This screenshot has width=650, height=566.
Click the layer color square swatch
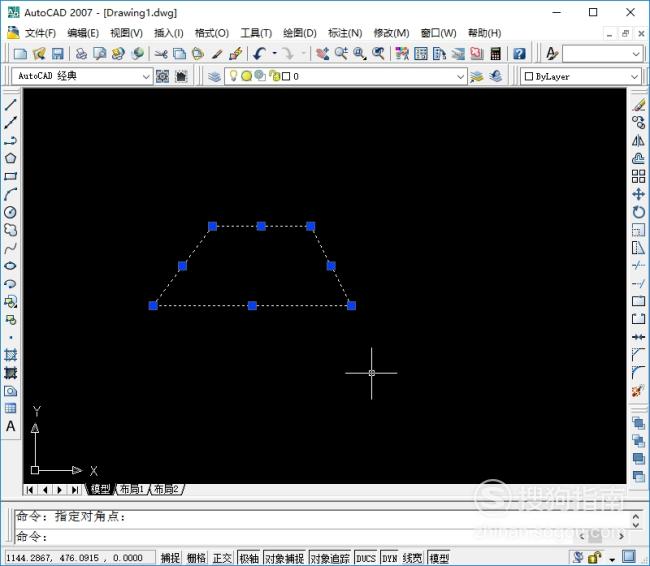286,76
